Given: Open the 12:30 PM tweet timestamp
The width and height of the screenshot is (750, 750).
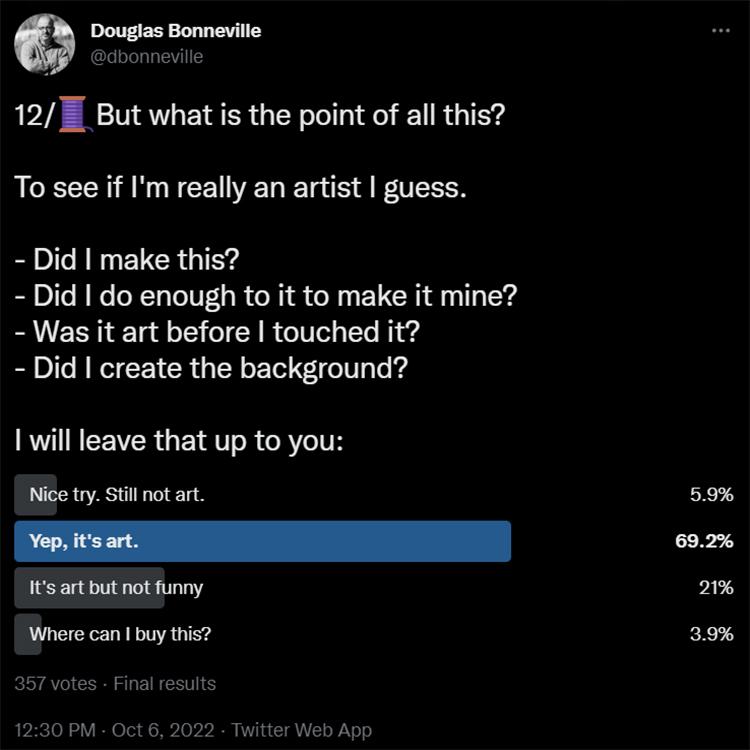Looking at the screenshot, I should [x=54, y=730].
